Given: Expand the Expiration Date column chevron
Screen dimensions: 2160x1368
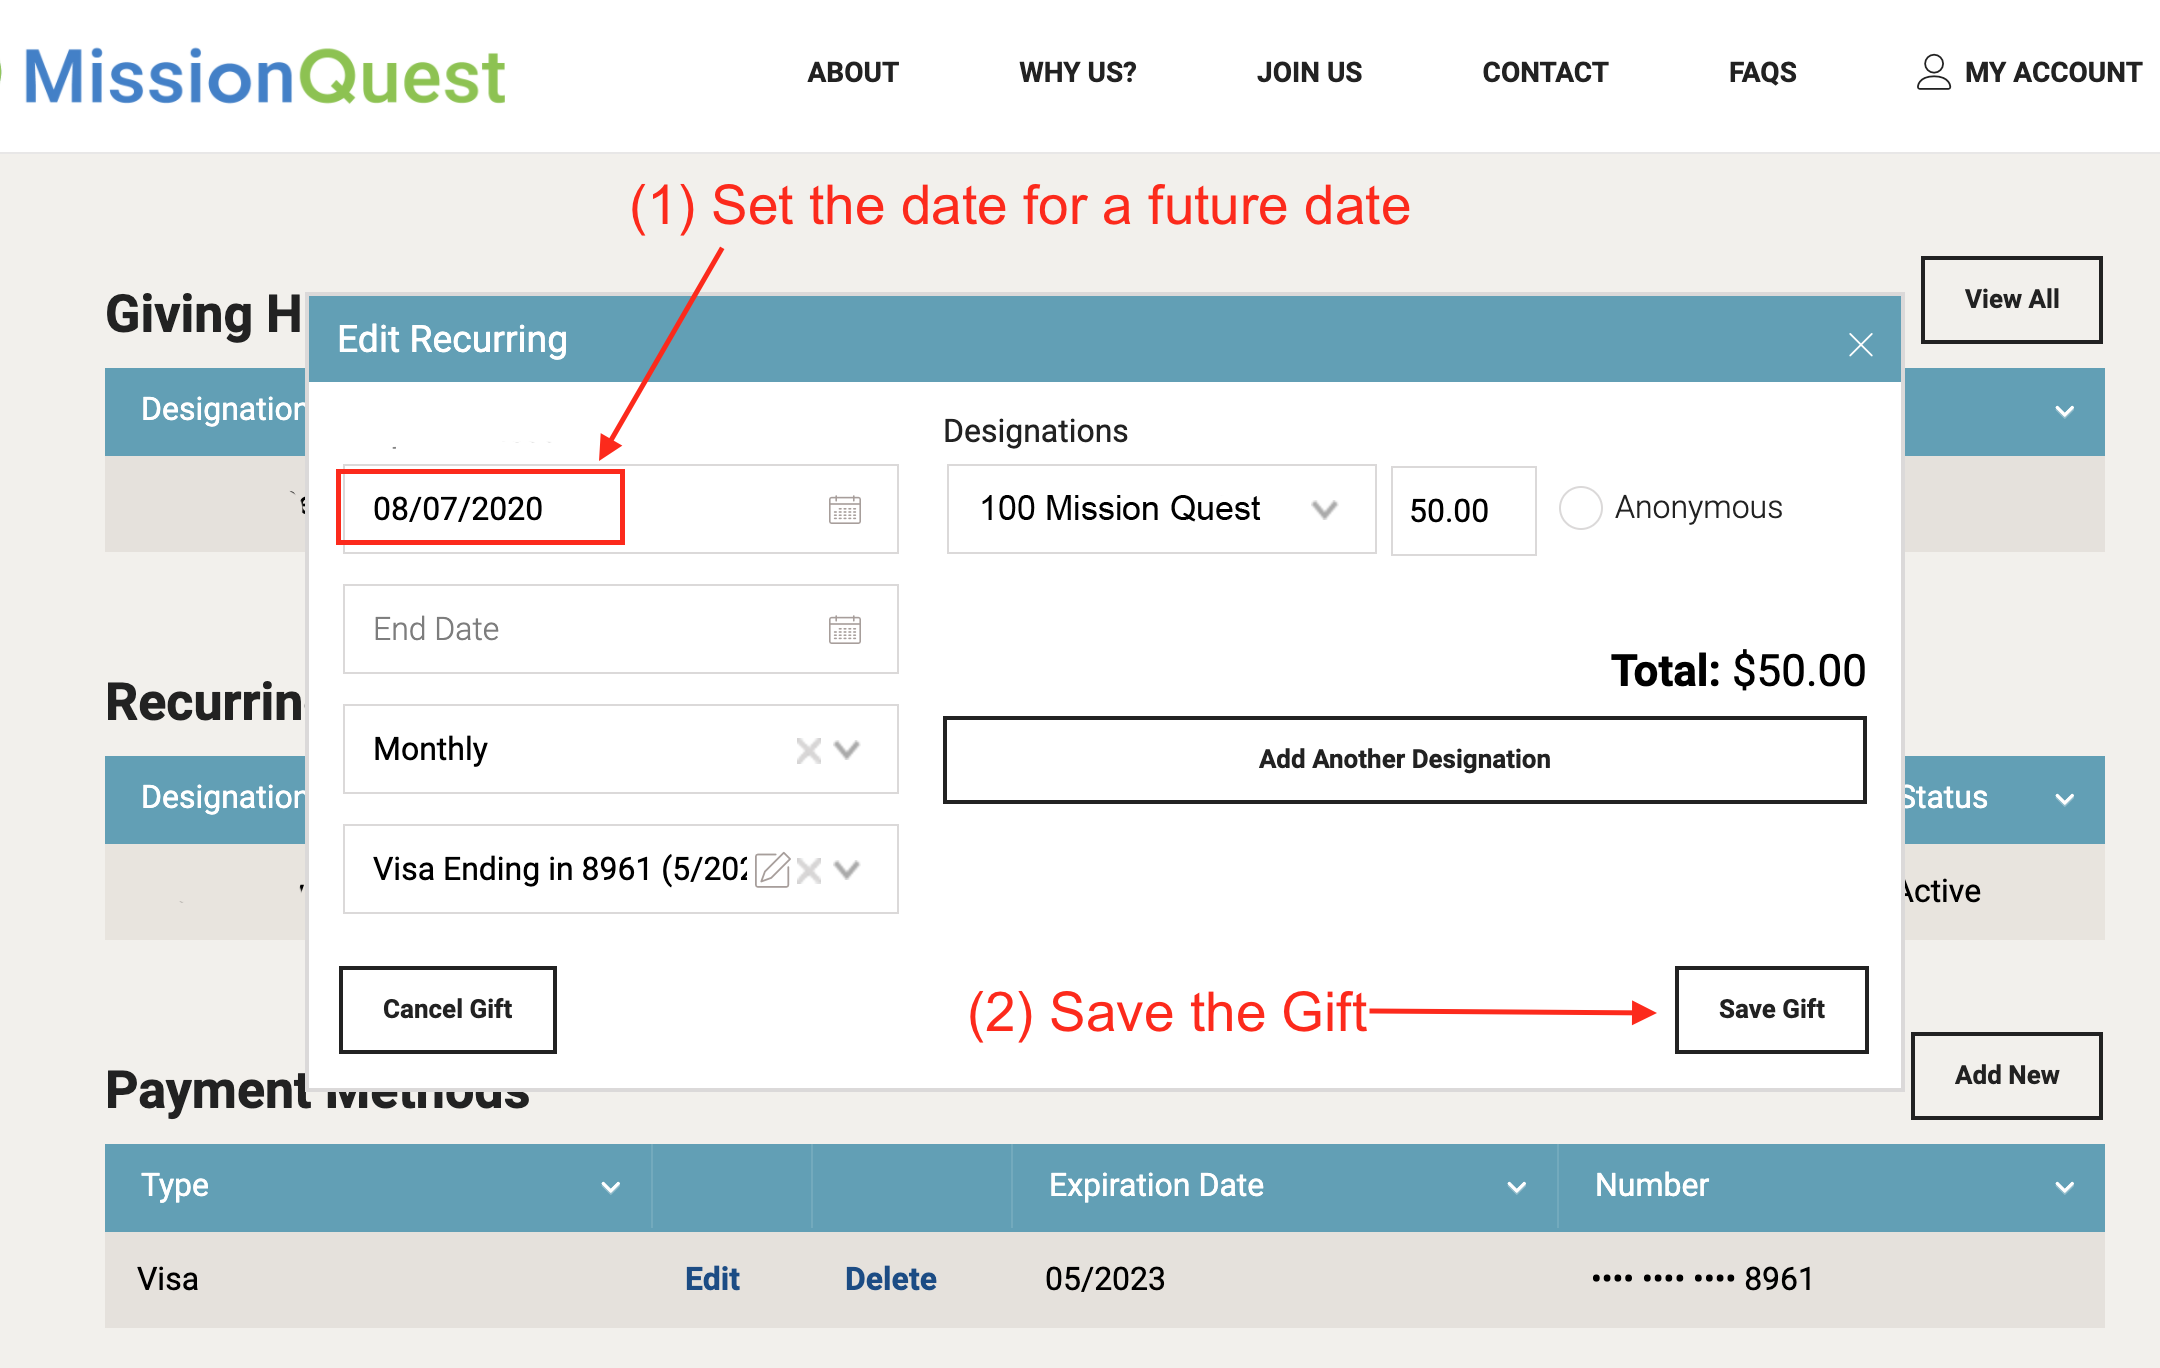Looking at the screenshot, I should (1516, 1187).
